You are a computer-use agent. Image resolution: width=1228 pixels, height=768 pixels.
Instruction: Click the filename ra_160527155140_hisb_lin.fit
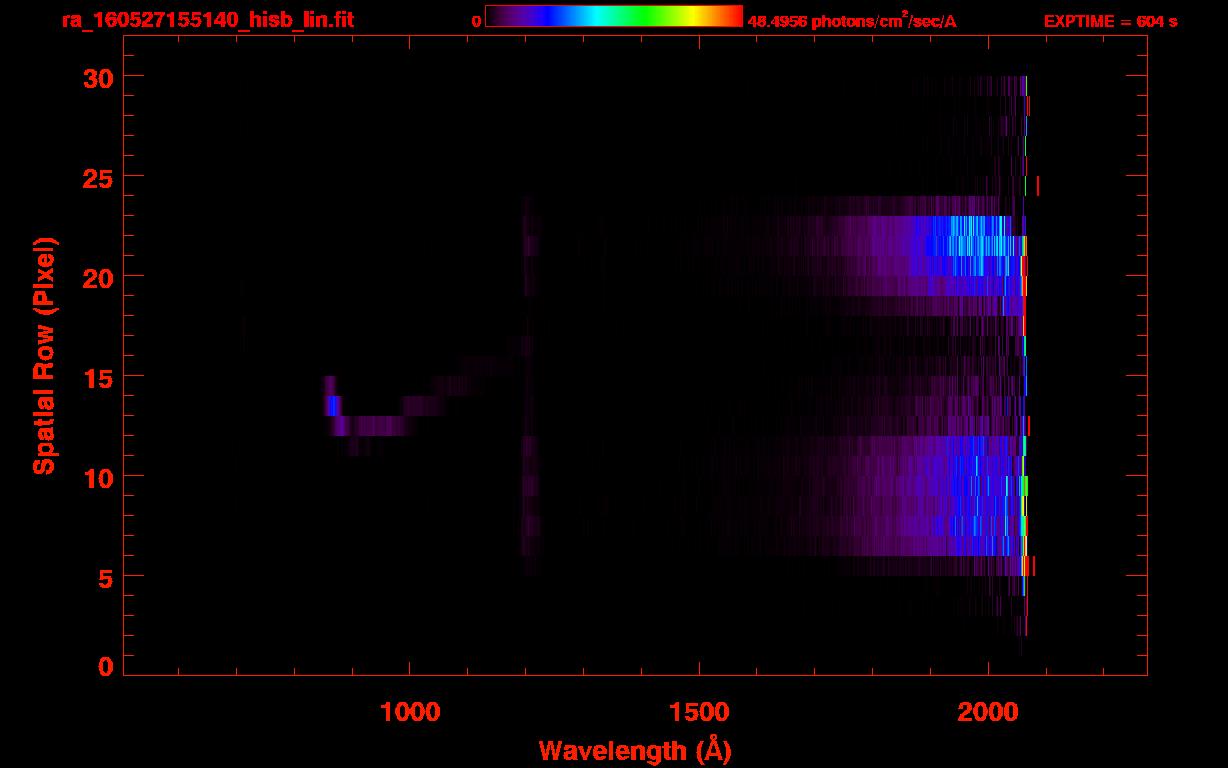click(210, 20)
